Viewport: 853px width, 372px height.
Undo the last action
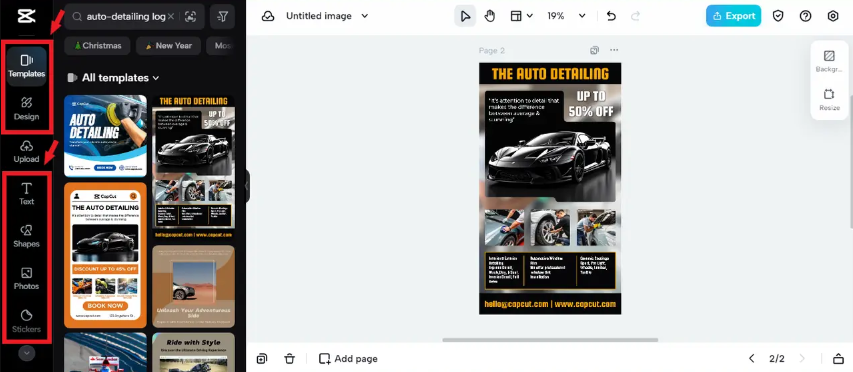[x=611, y=16]
